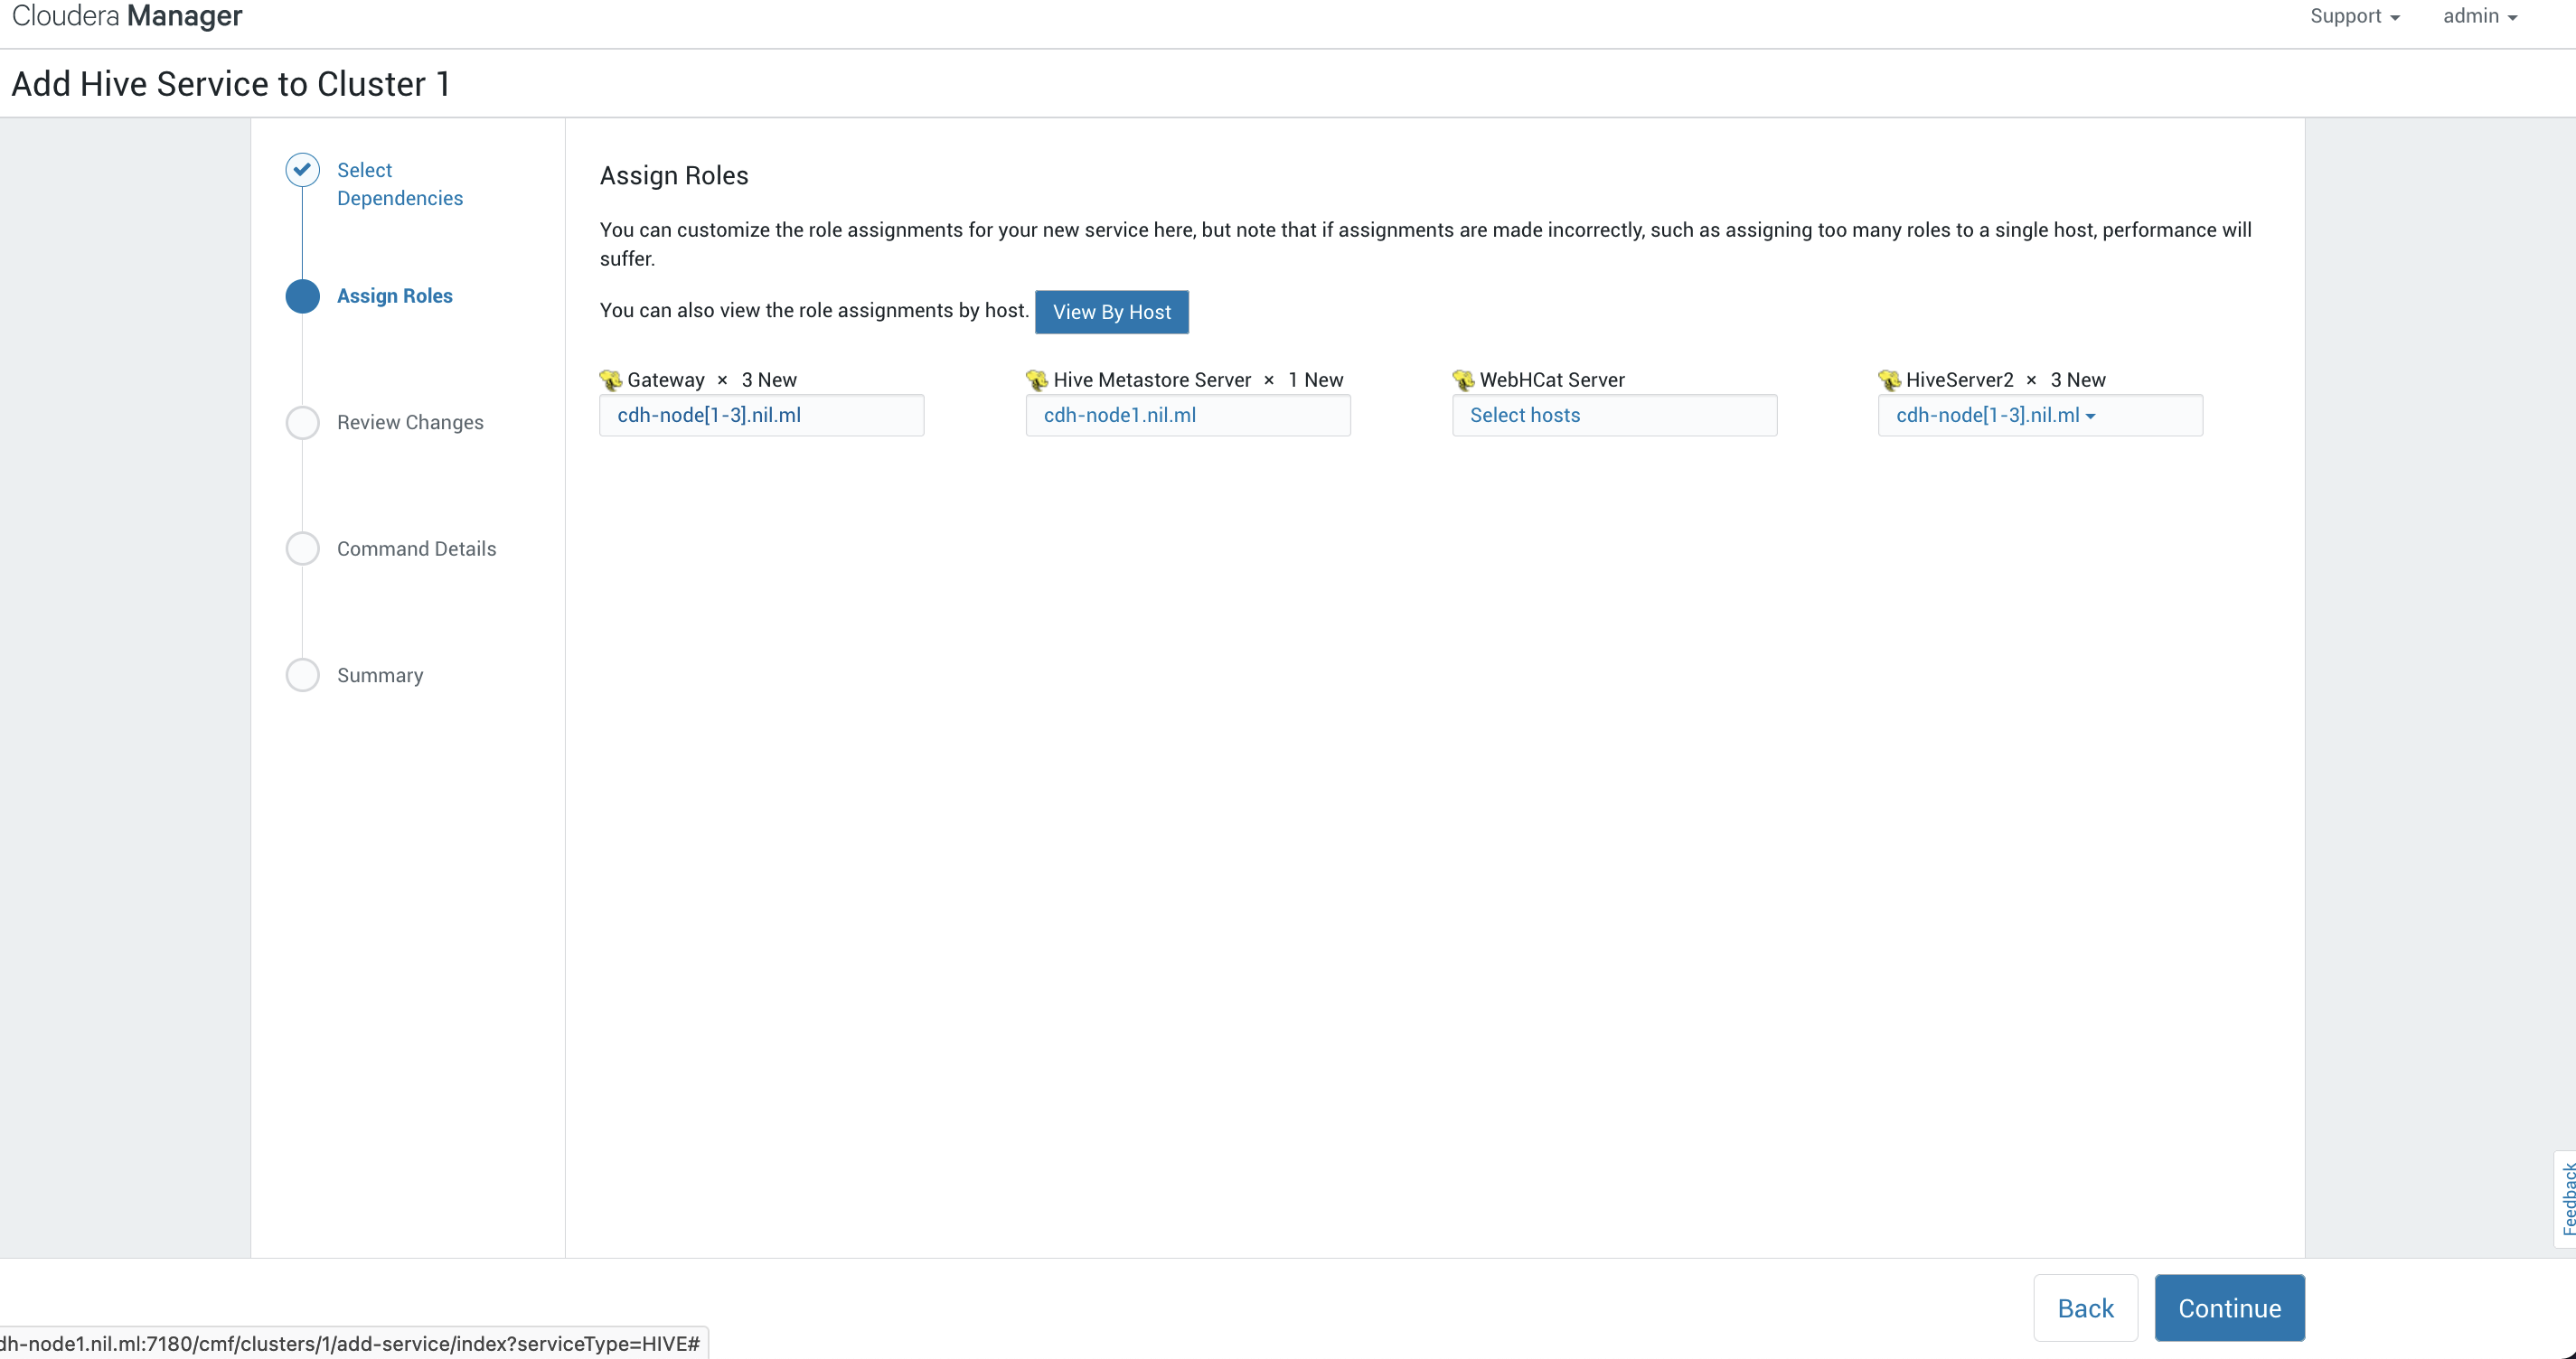Image resolution: width=2576 pixels, height=1359 pixels.
Task: Open the Support dropdown menu
Action: [x=2354, y=16]
